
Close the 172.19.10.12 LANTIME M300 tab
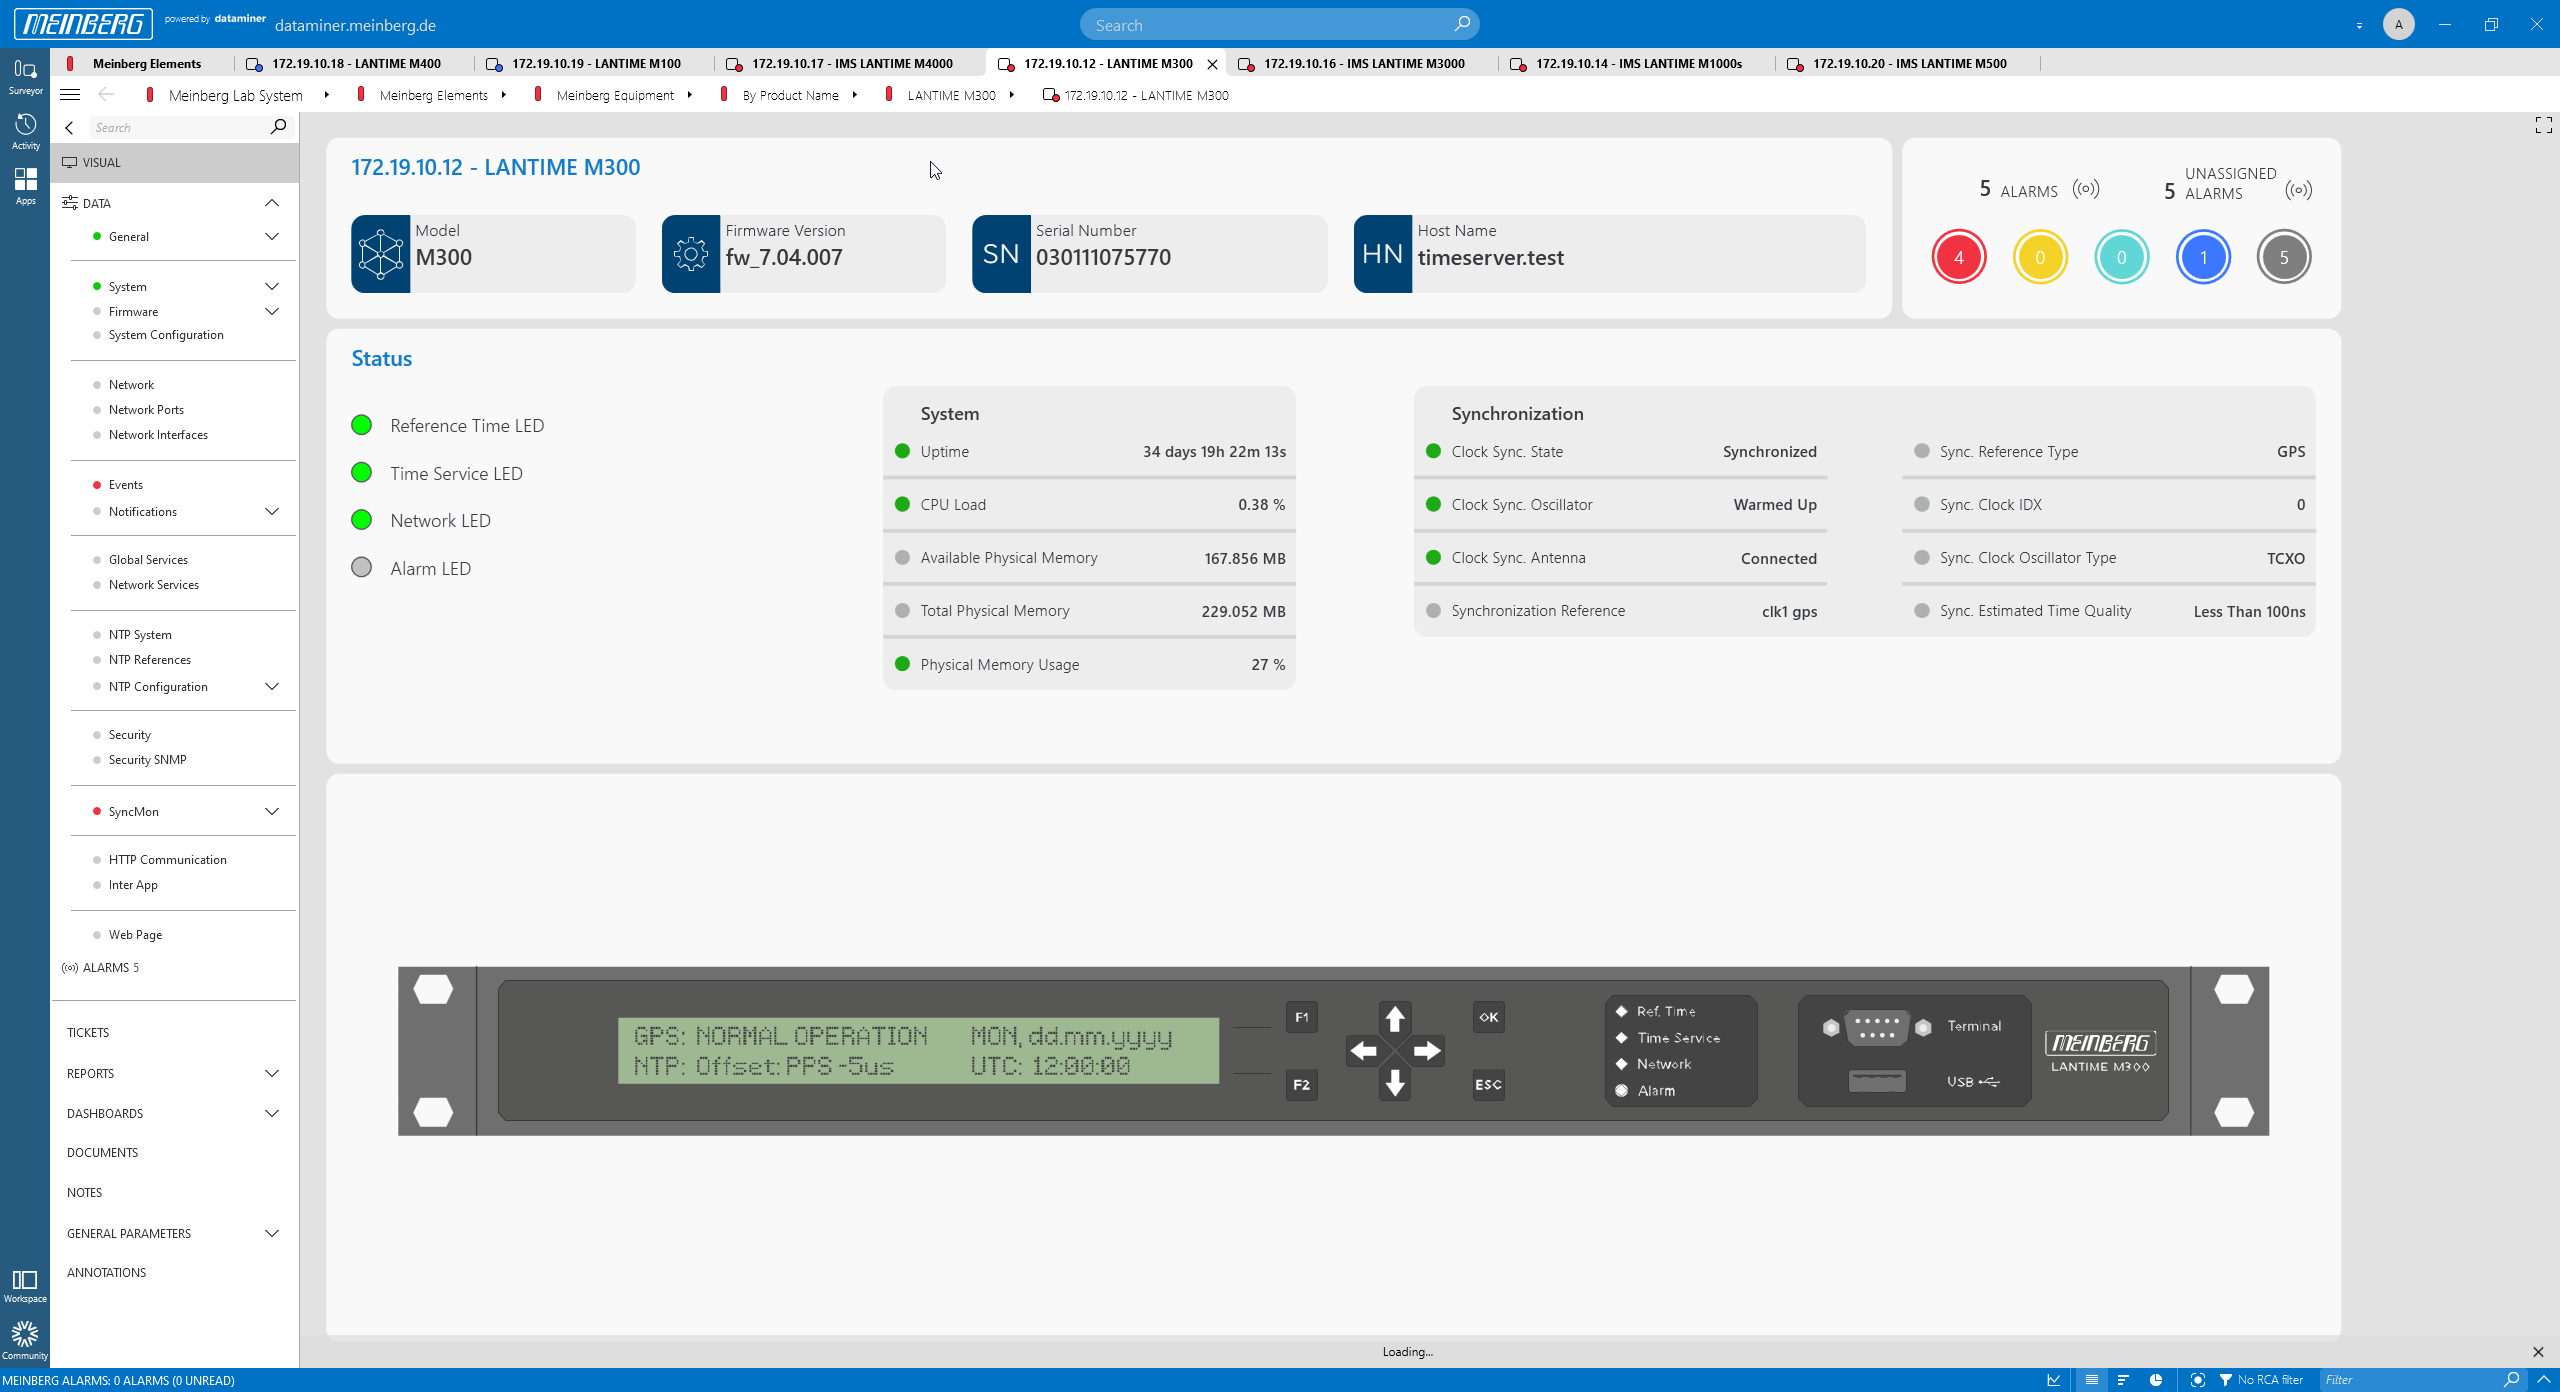[1212, 64]
